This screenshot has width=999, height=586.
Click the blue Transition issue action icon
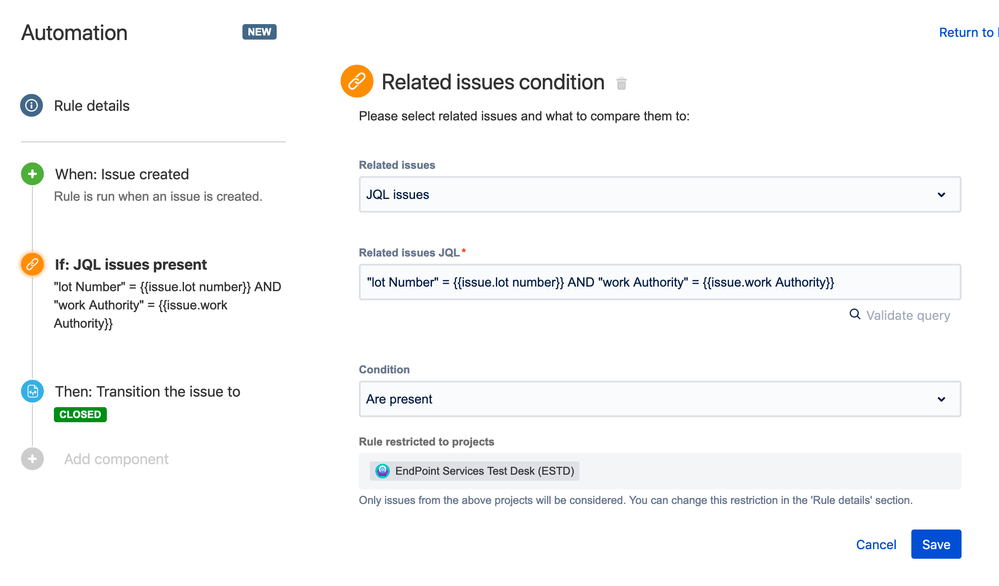tap(32, 391)
